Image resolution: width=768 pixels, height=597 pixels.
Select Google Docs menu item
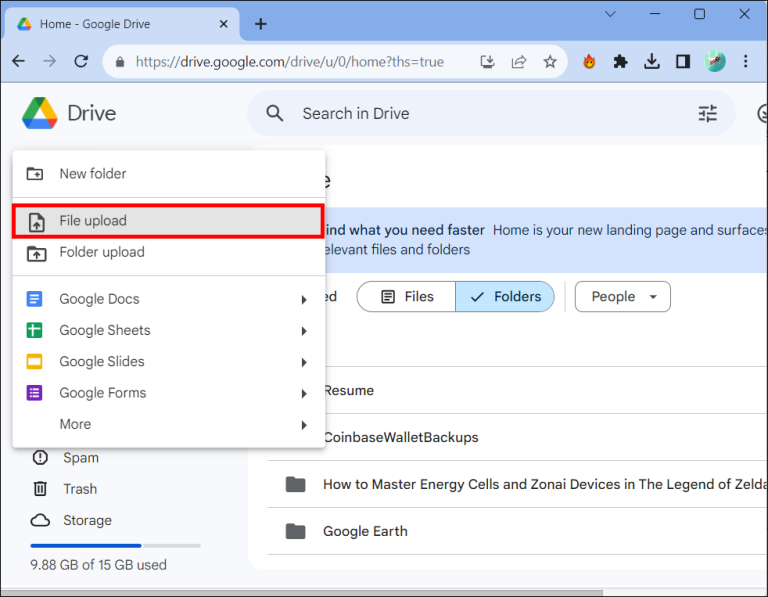168,299
